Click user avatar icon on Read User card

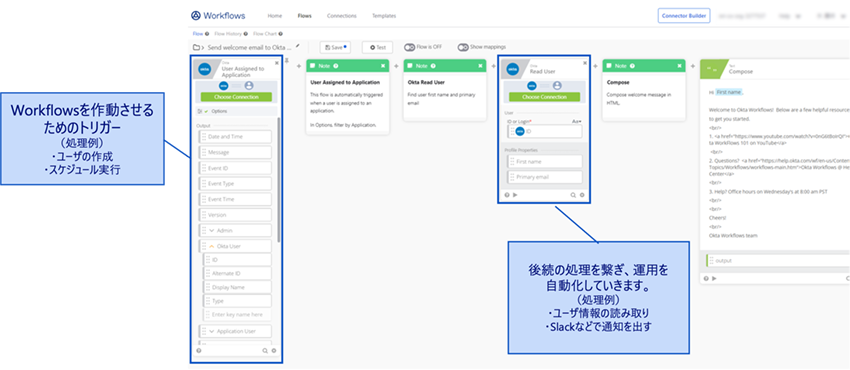(557, 86)
